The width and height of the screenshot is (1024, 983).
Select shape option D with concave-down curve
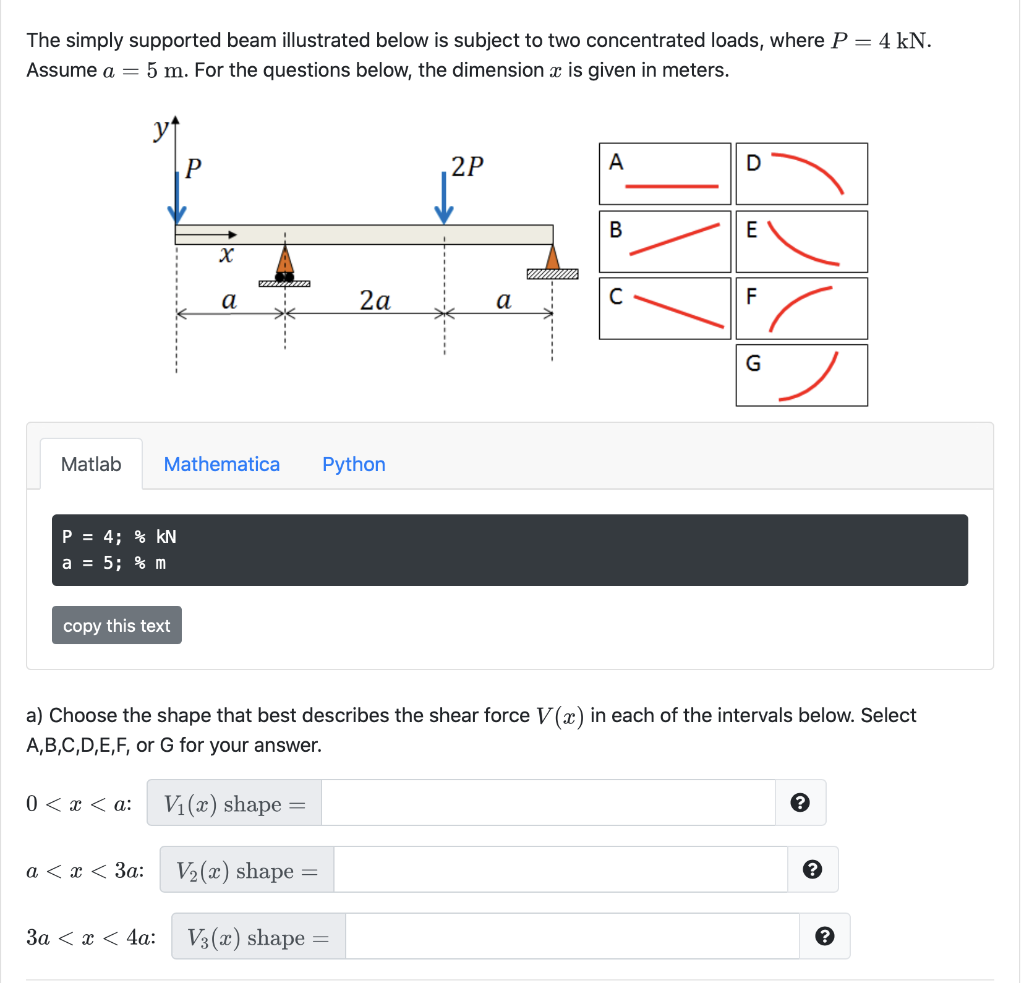[800, 172]
